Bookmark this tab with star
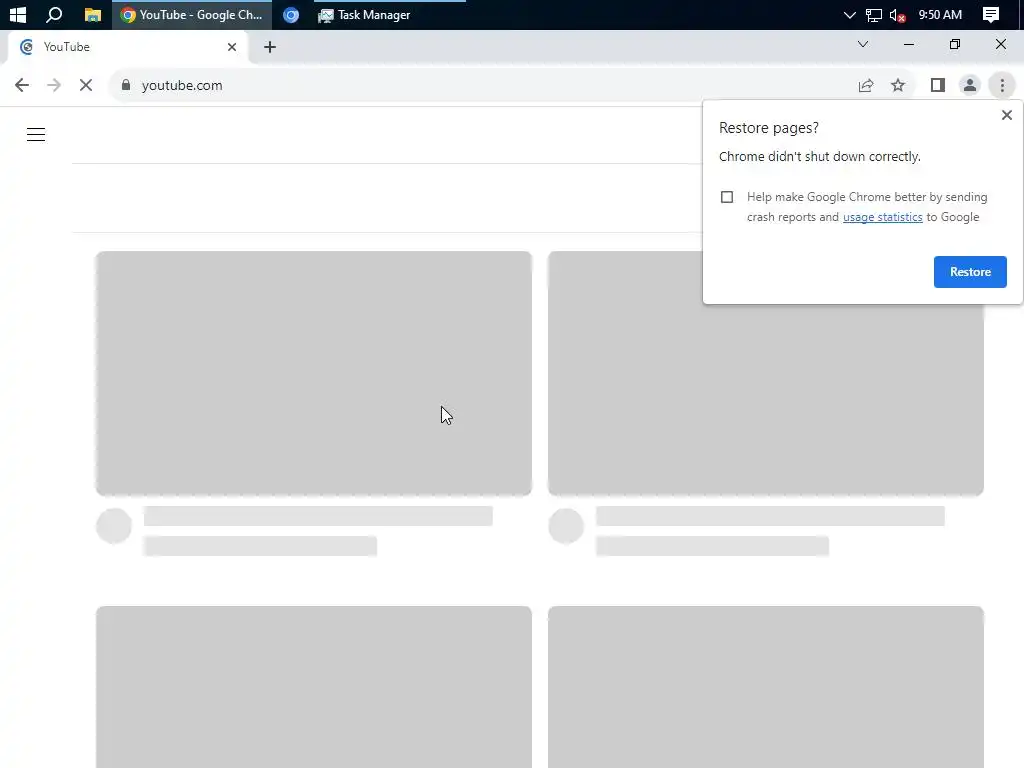 898,85
